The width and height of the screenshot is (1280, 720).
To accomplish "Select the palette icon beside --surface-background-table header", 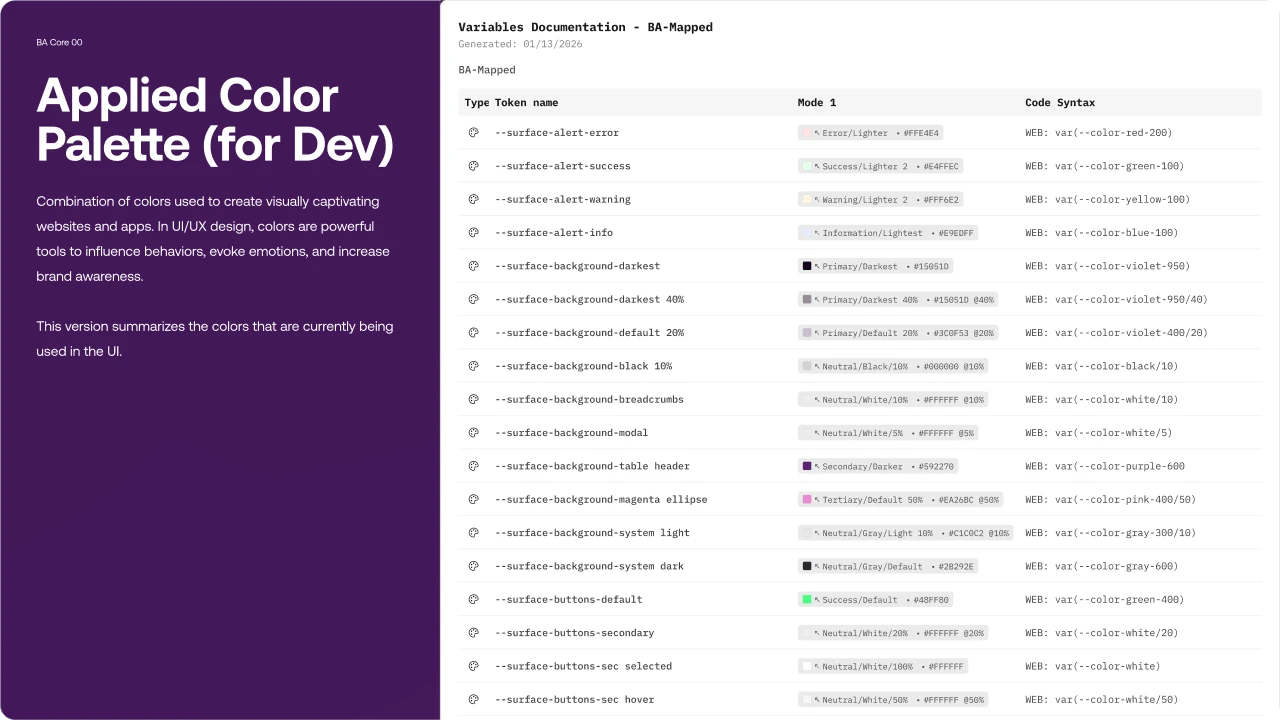I will point(473,466).
